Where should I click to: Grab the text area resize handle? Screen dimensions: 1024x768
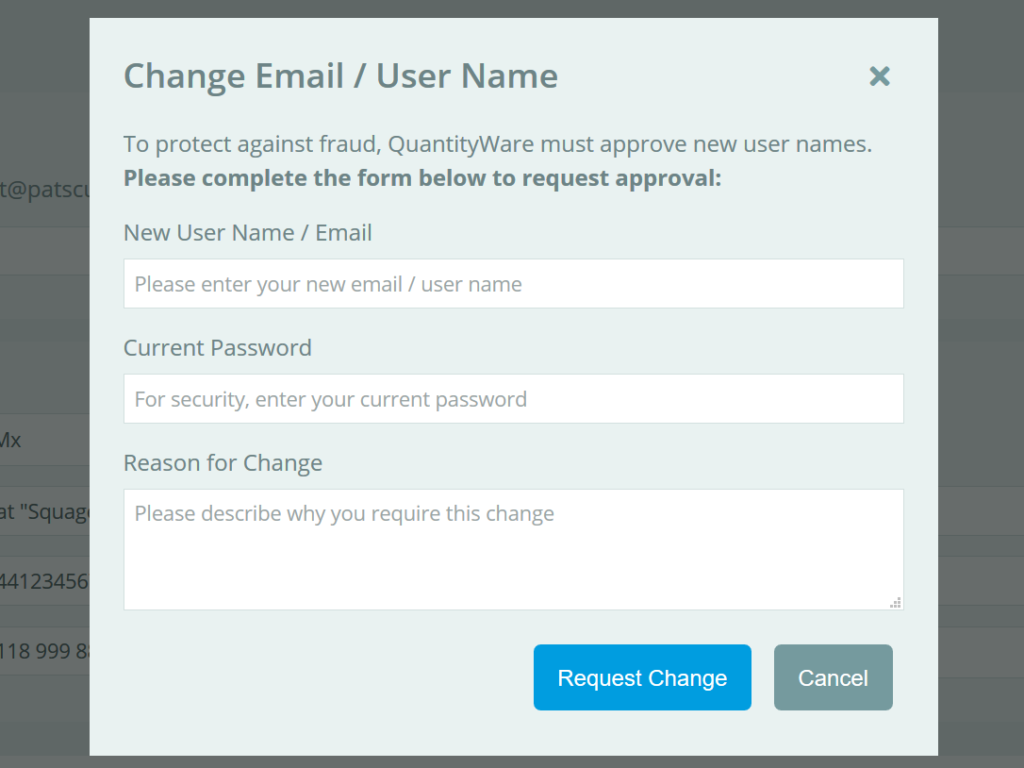click(x=895, y=603)
